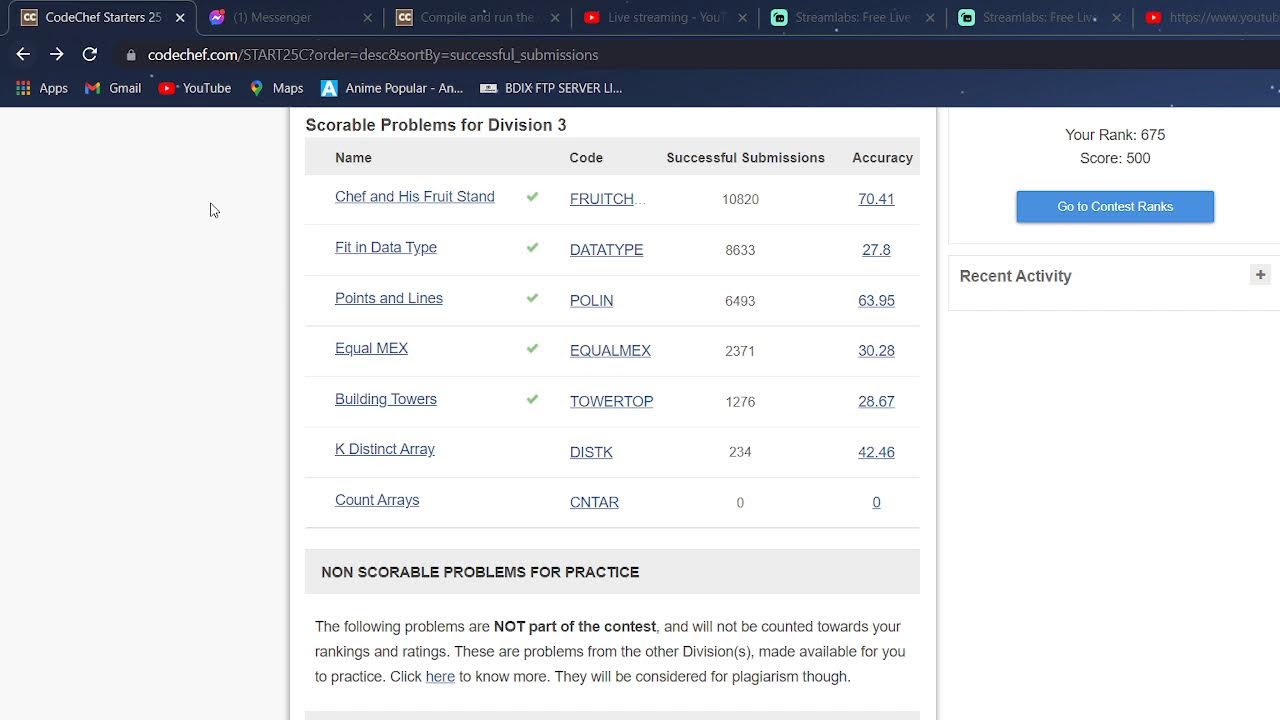Screen dimensions: 1280x720
Task: Reload the page with the refresh icon
Action: click(90, 55)
